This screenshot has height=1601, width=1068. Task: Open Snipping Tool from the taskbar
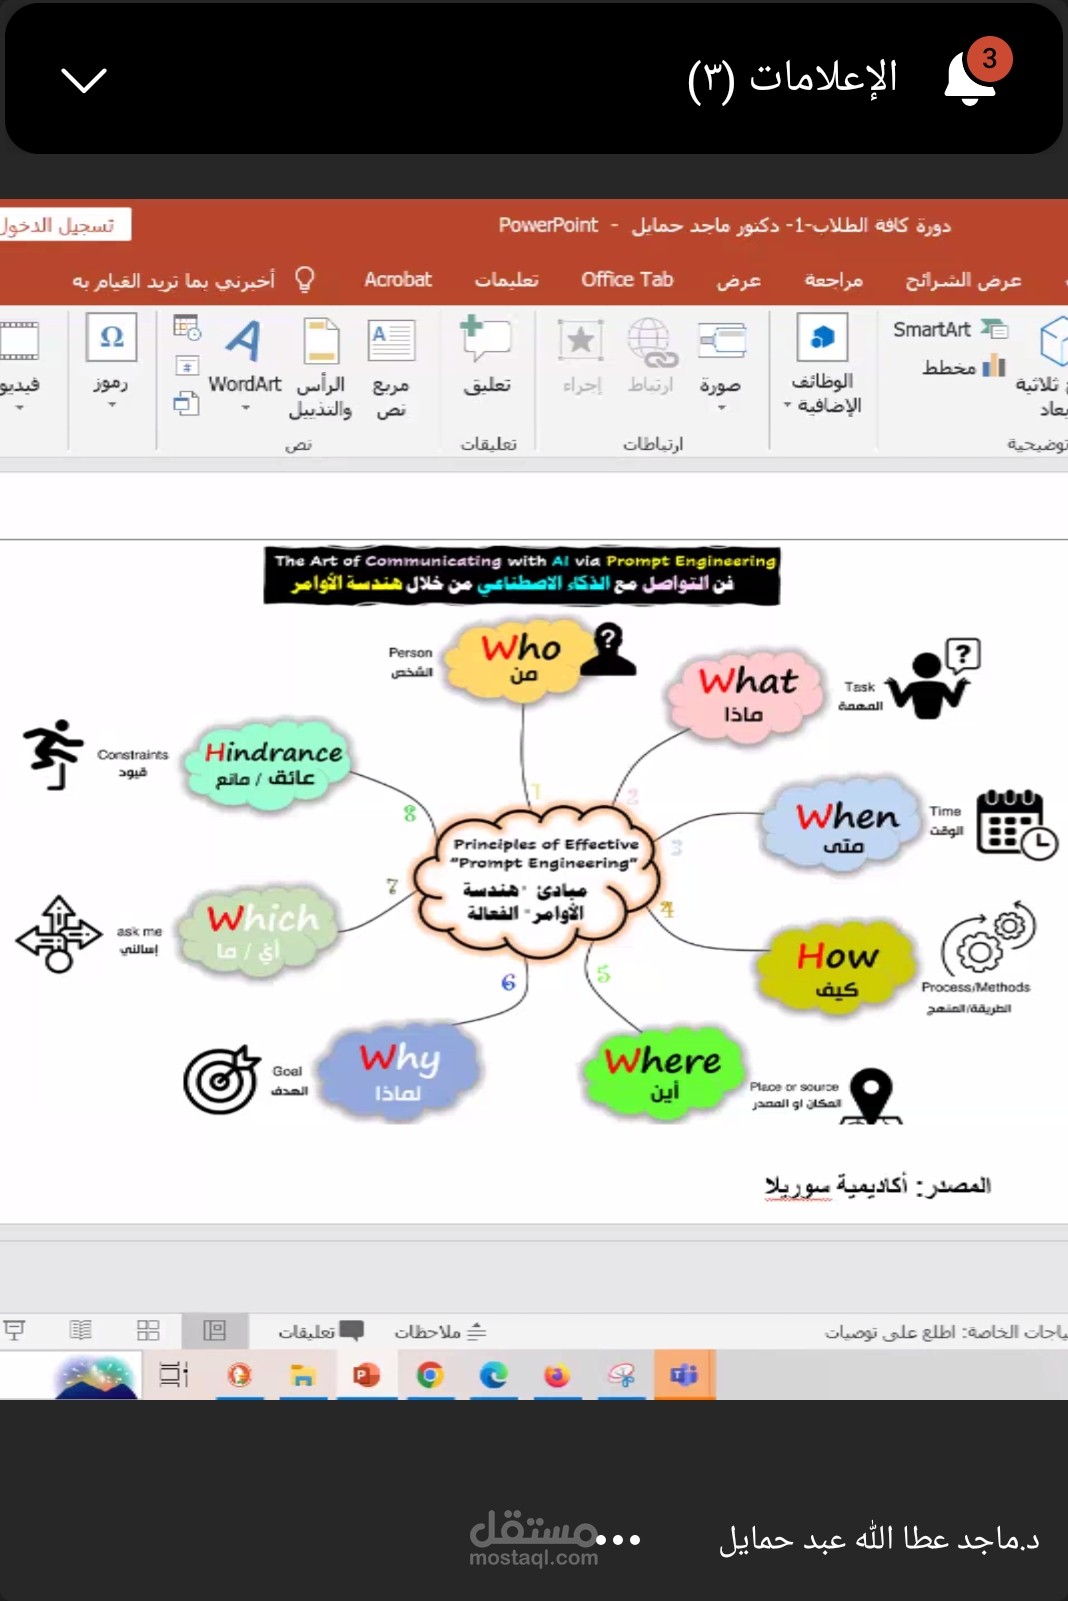(x=621, y=1375)
